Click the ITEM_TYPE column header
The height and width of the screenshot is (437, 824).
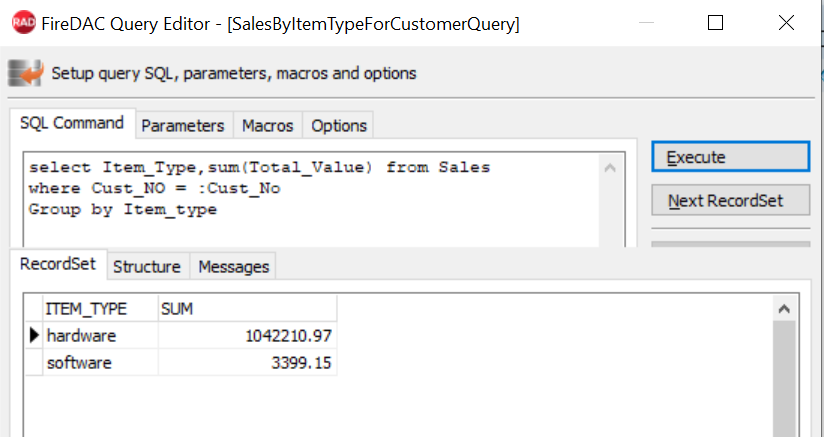[100, 308]
